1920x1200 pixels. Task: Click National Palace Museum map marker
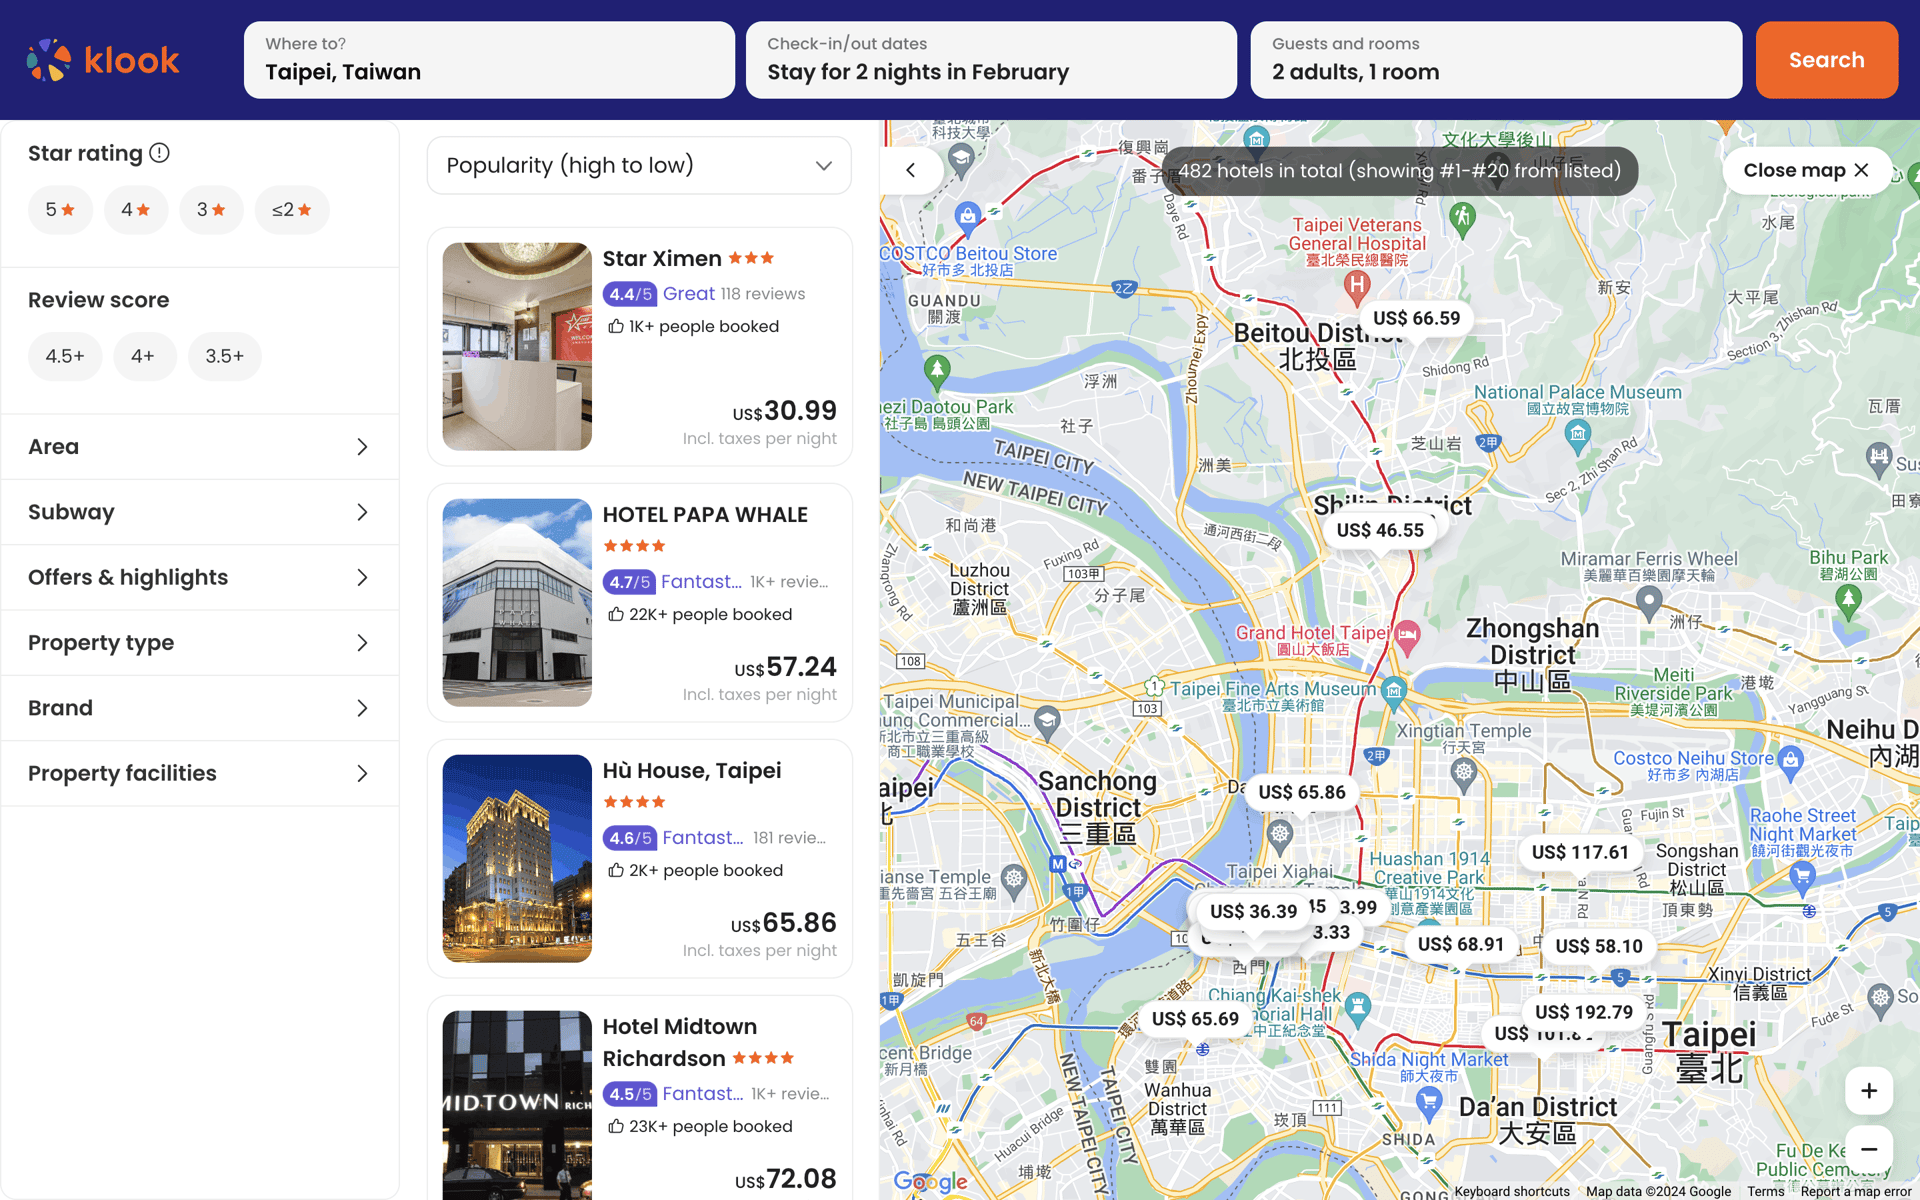(1577, 434)
